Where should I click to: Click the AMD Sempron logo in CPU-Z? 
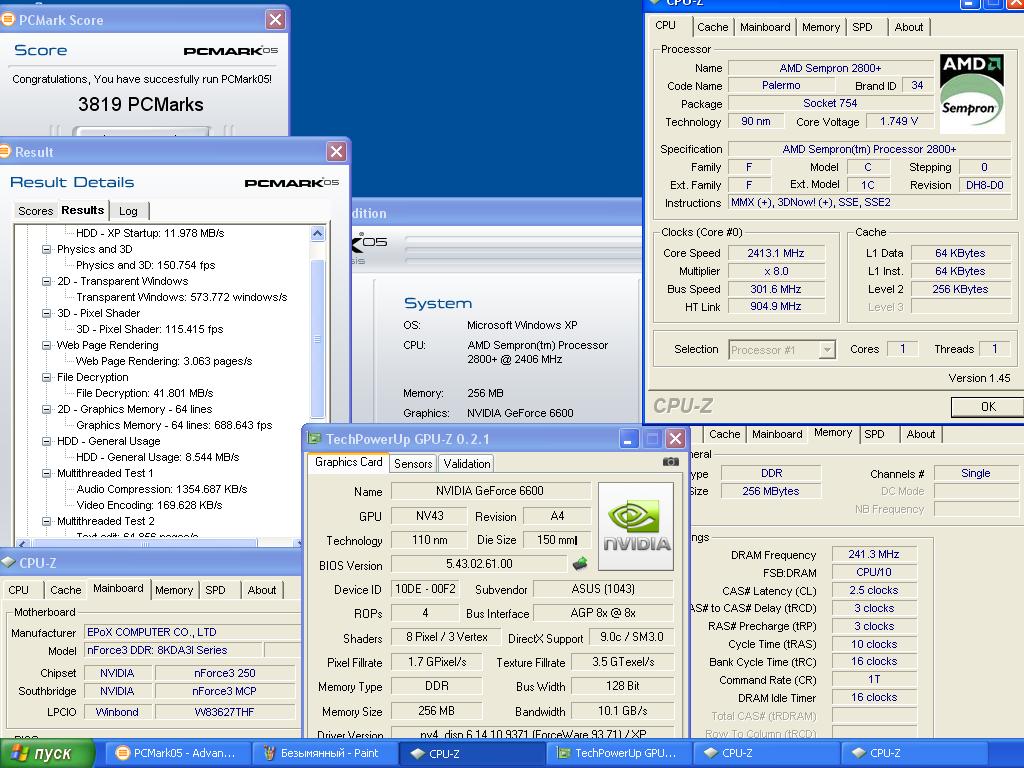(x=972, y=94)
